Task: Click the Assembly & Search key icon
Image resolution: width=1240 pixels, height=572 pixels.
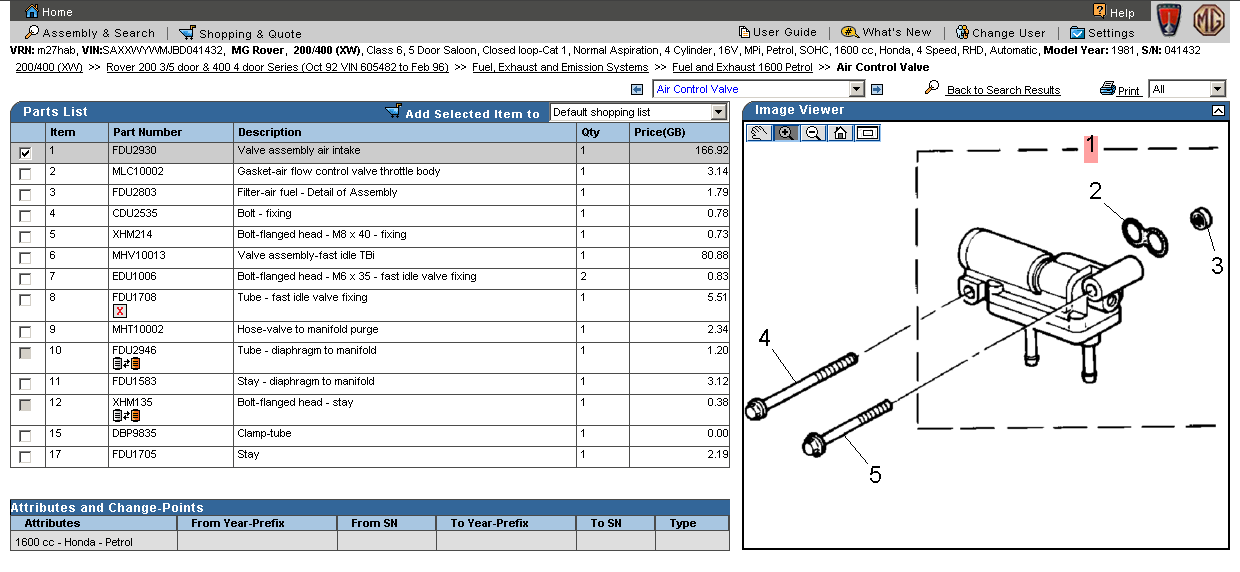Action: tap(32, 33)
